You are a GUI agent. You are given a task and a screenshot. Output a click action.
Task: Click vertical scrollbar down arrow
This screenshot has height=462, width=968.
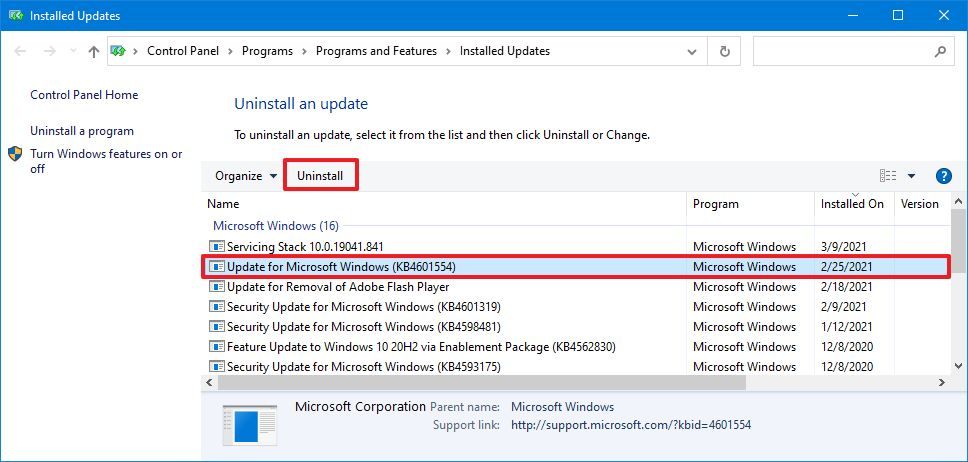point(958,366)
